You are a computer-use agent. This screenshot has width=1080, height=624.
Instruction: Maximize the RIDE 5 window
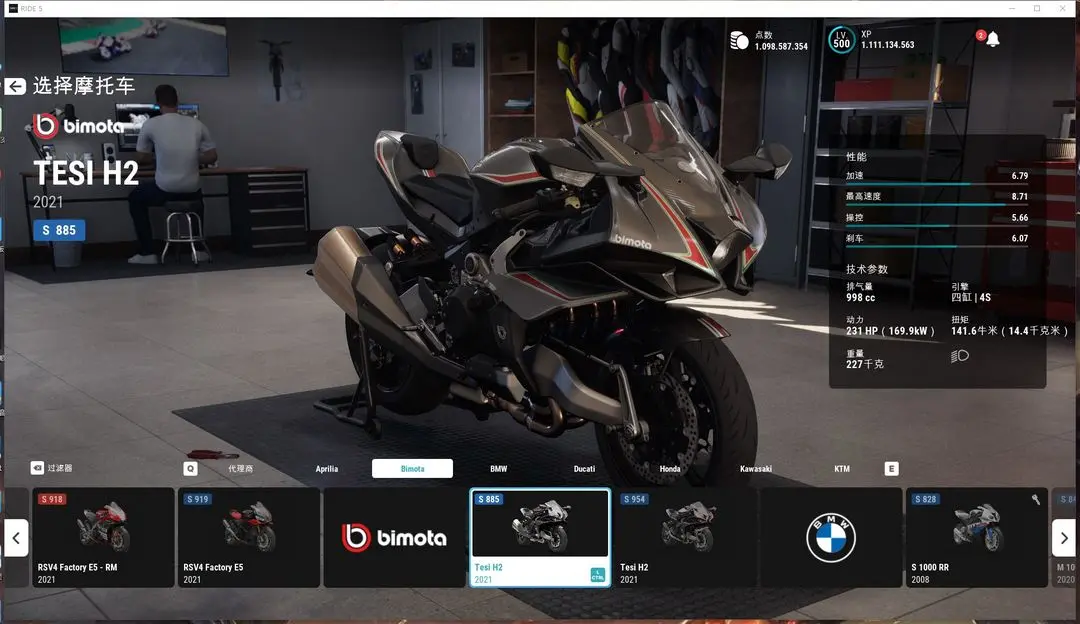1037,8
